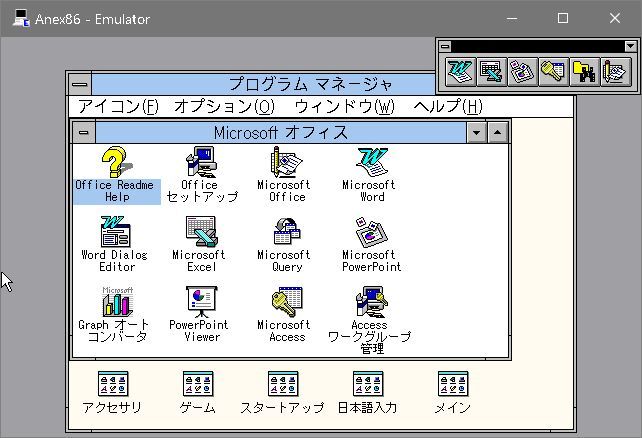Open the ヘルプ(H) menu
The image size is (642, 438).
click(x=448, y=107)
